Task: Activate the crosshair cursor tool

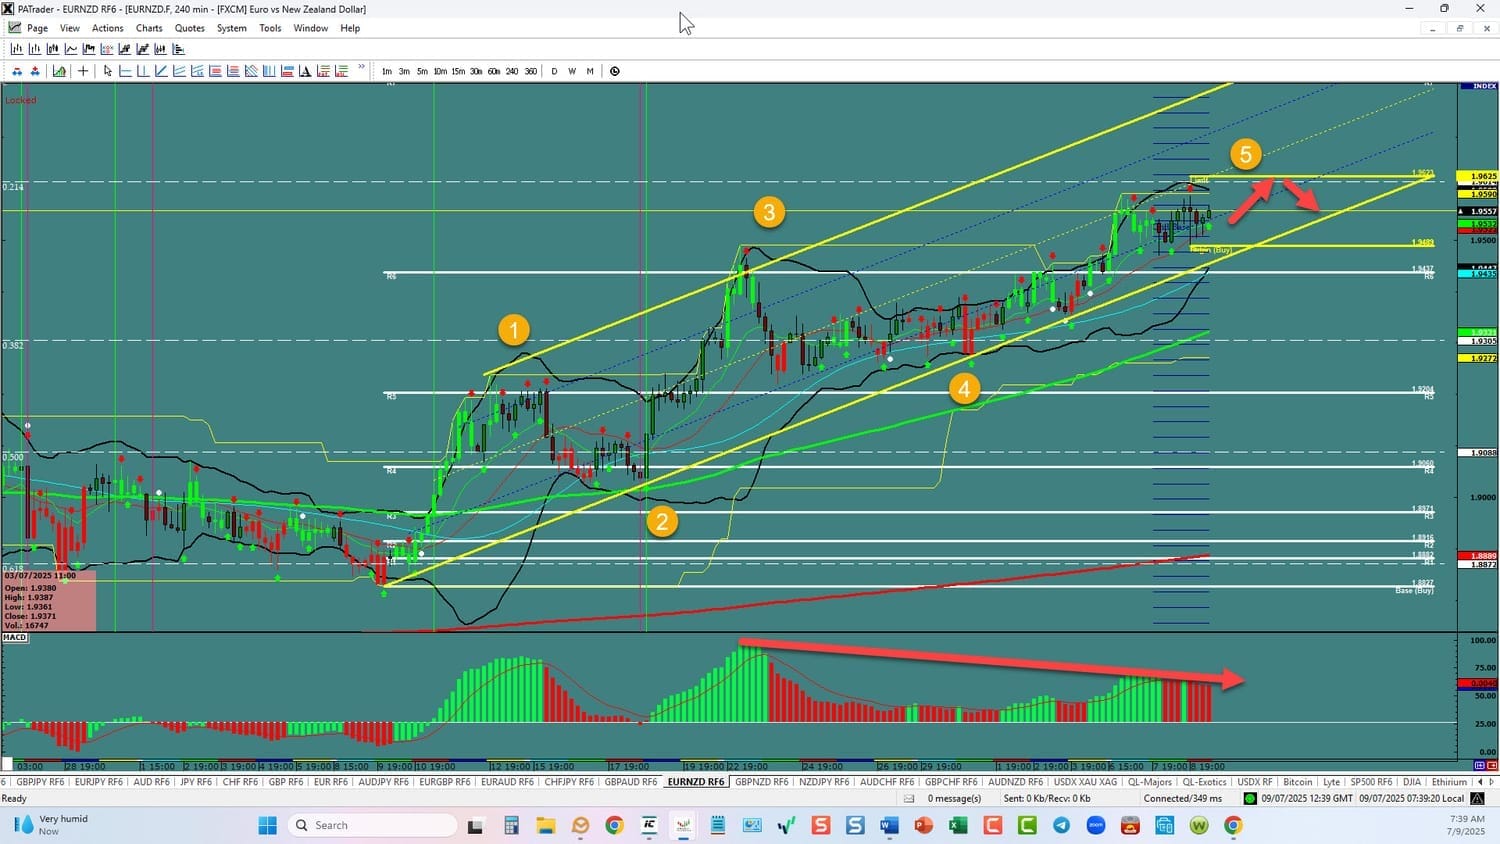Action: click(x=83, y=71)
